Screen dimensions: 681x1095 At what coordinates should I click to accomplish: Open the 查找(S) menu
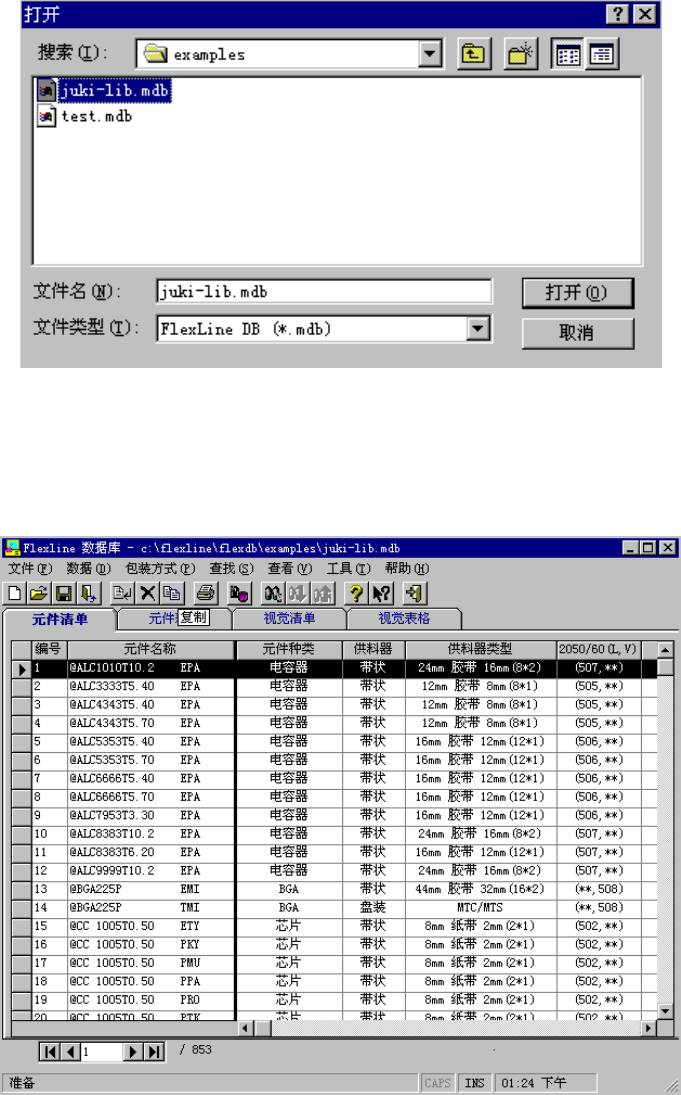(231, 568)
